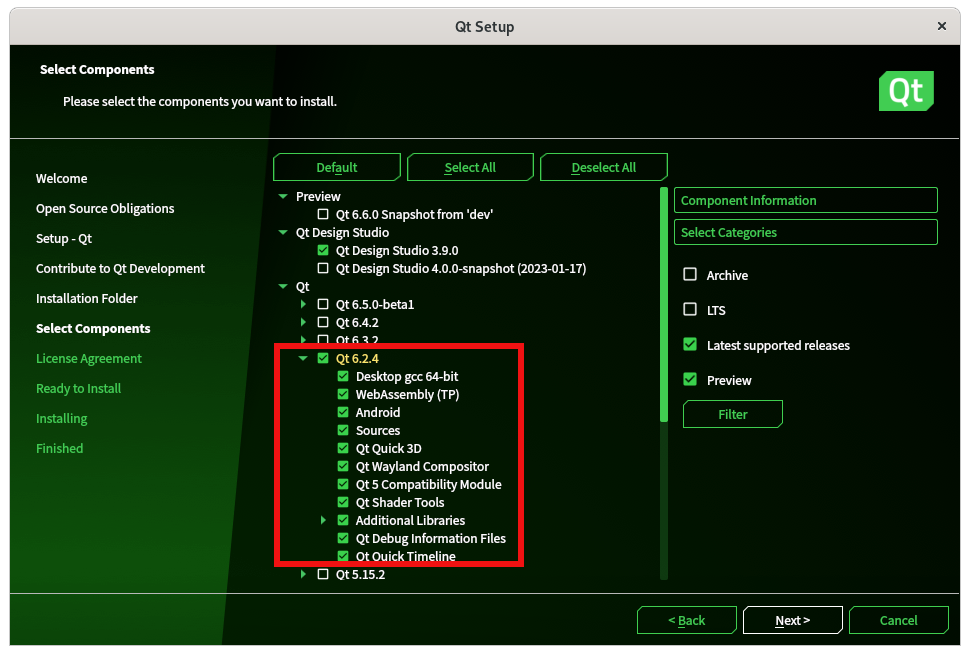970x655 pixels.
Task: Click the component list scrollbar
Action: 664,304
